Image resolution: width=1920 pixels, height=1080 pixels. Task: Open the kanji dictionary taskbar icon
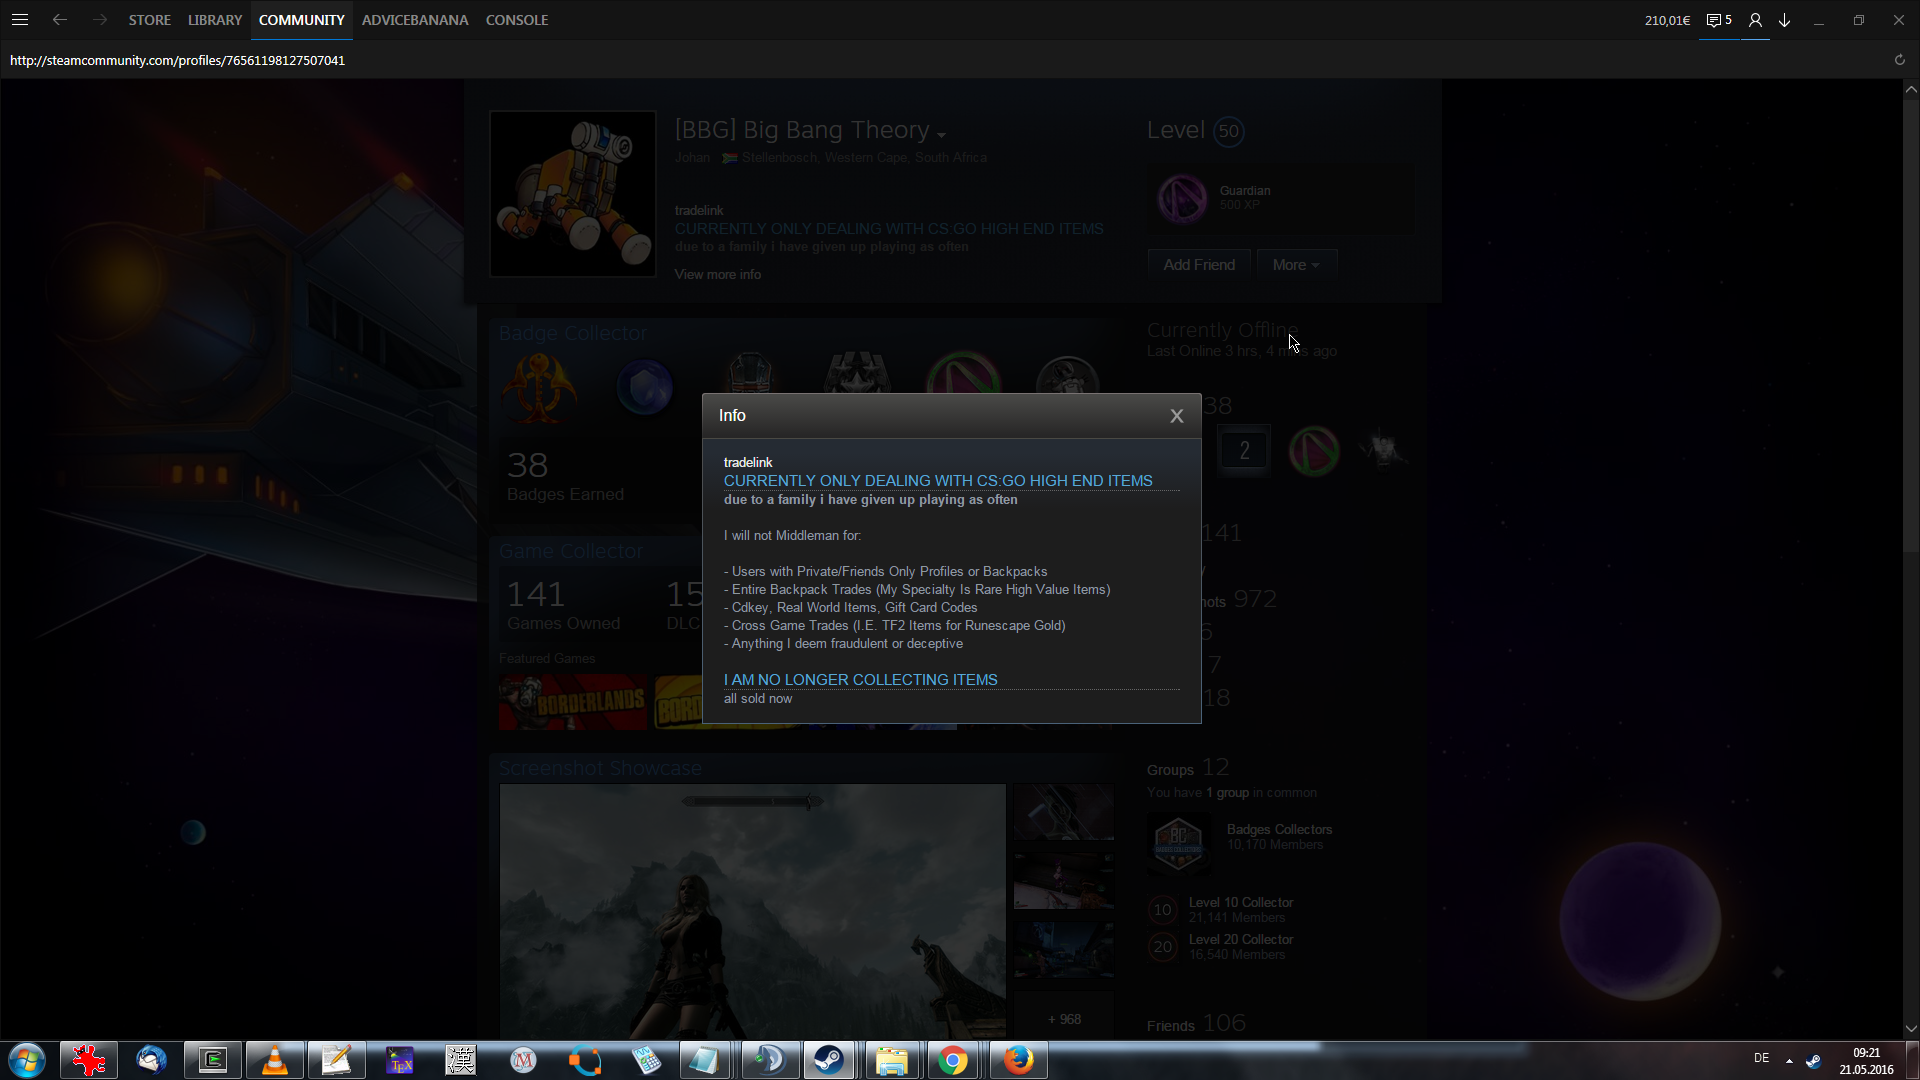tap(461, 1060)
